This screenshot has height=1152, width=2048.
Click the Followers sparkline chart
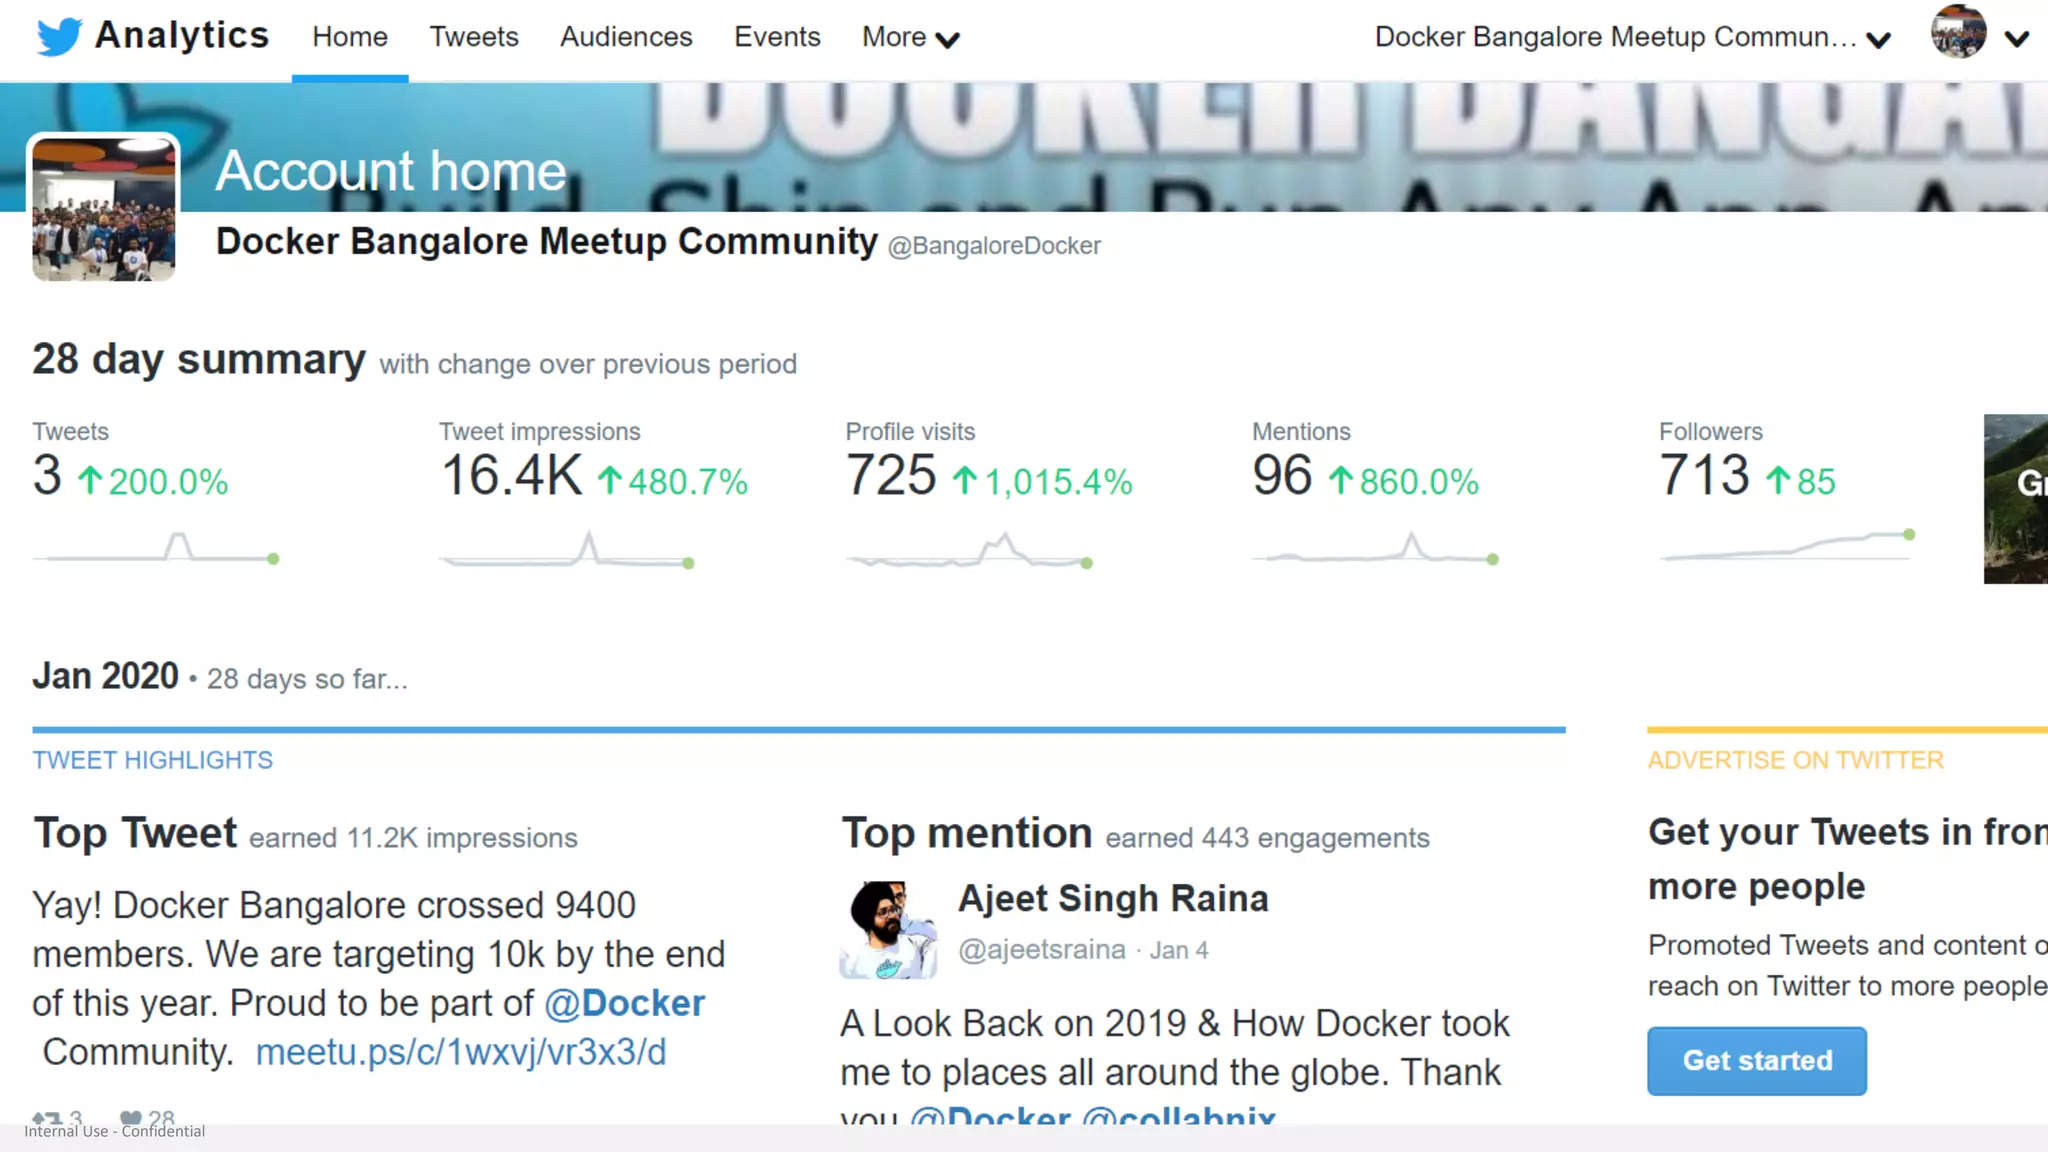(x=1787, y=546)
